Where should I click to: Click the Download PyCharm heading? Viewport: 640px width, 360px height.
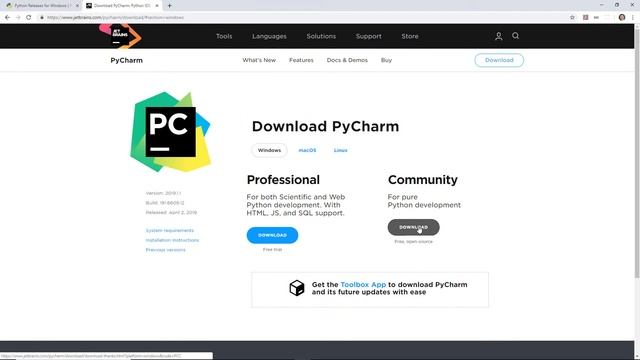point(325,126)
